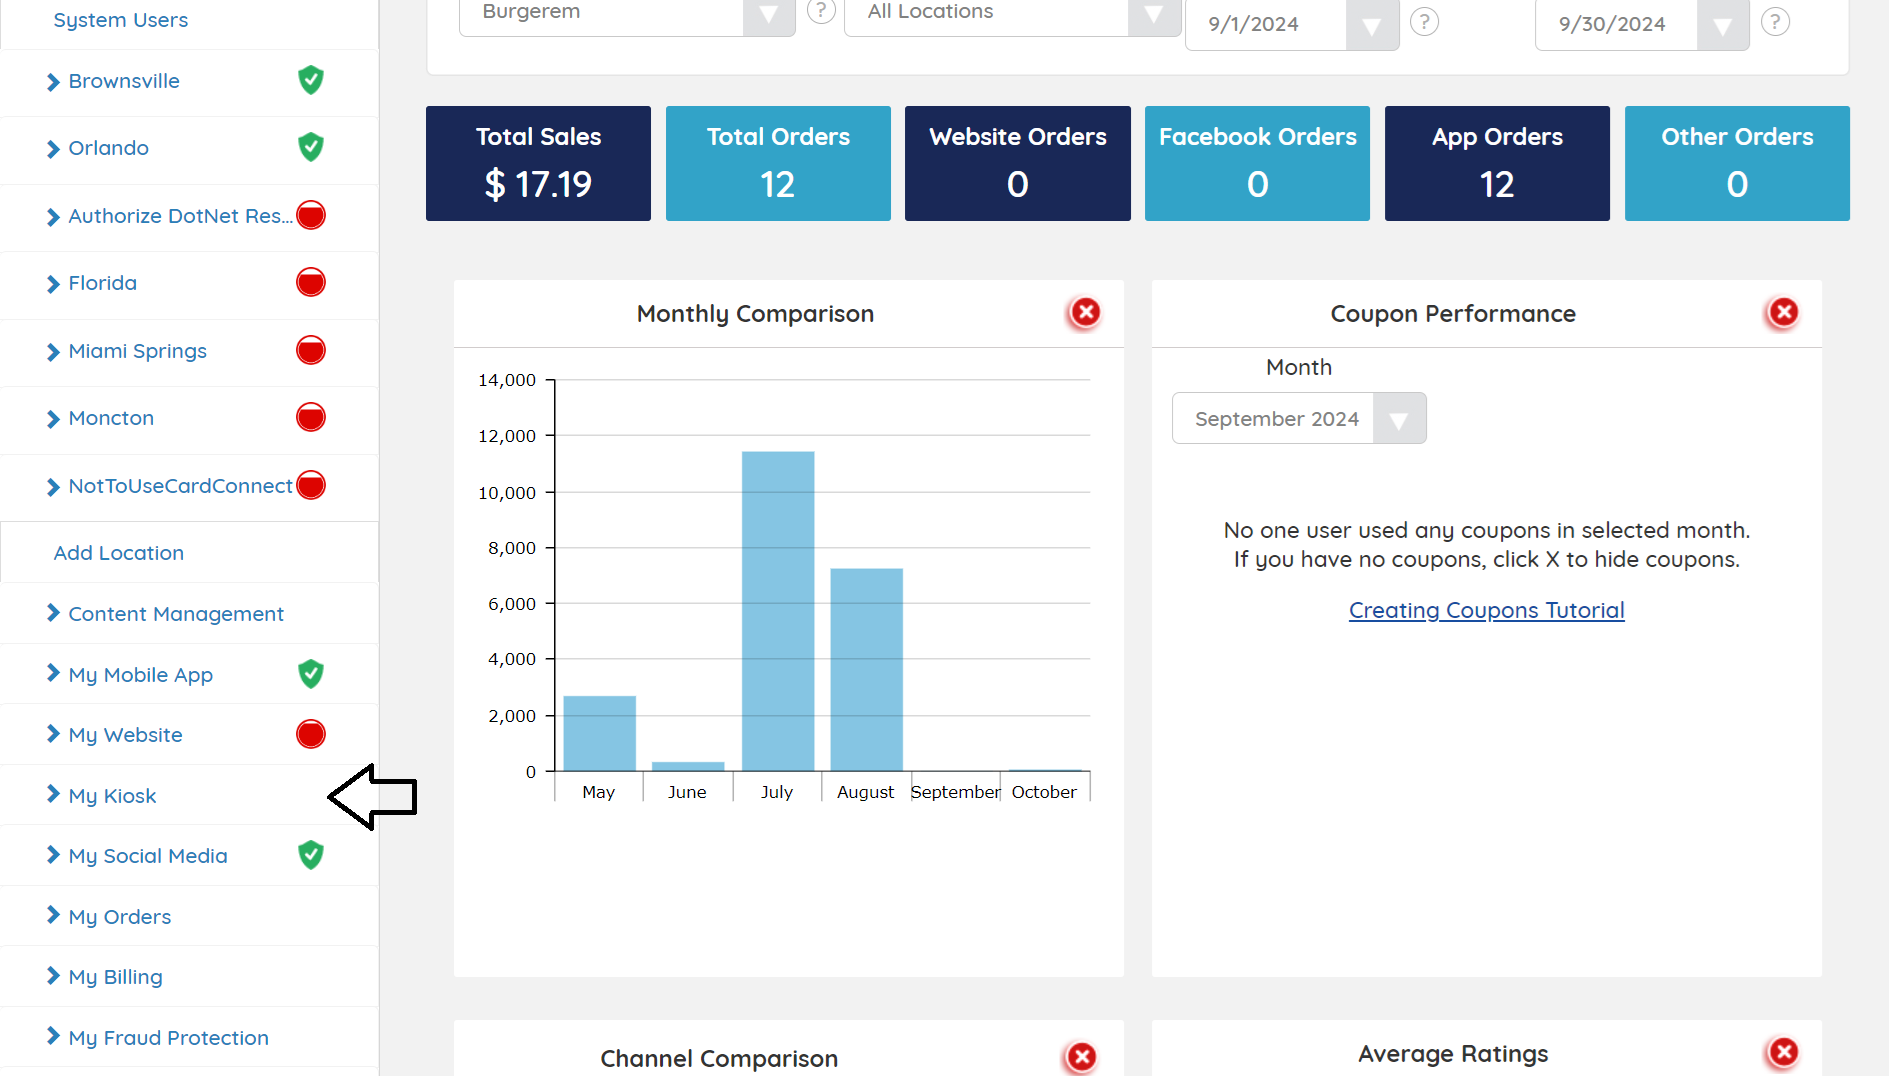Click the May bar in Monthly Comparison chart
Screen dimensions: 1889x1076
599,733
